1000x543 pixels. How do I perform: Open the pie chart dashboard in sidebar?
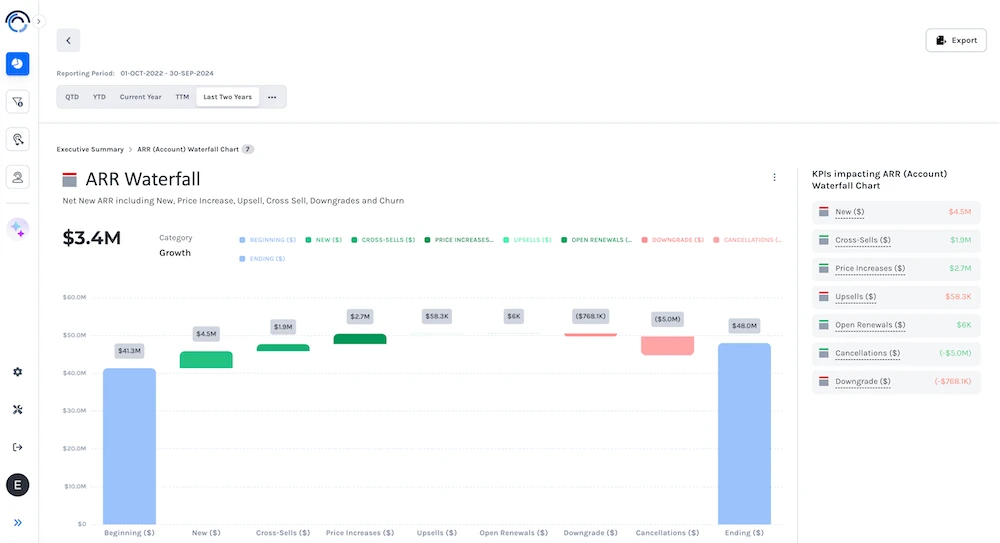tap(17, 64)
